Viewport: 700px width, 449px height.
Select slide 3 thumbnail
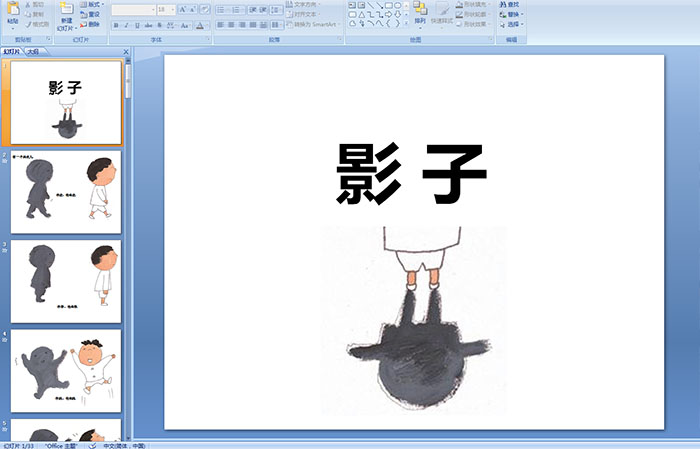pyautogui.click(x=66, y=282)
